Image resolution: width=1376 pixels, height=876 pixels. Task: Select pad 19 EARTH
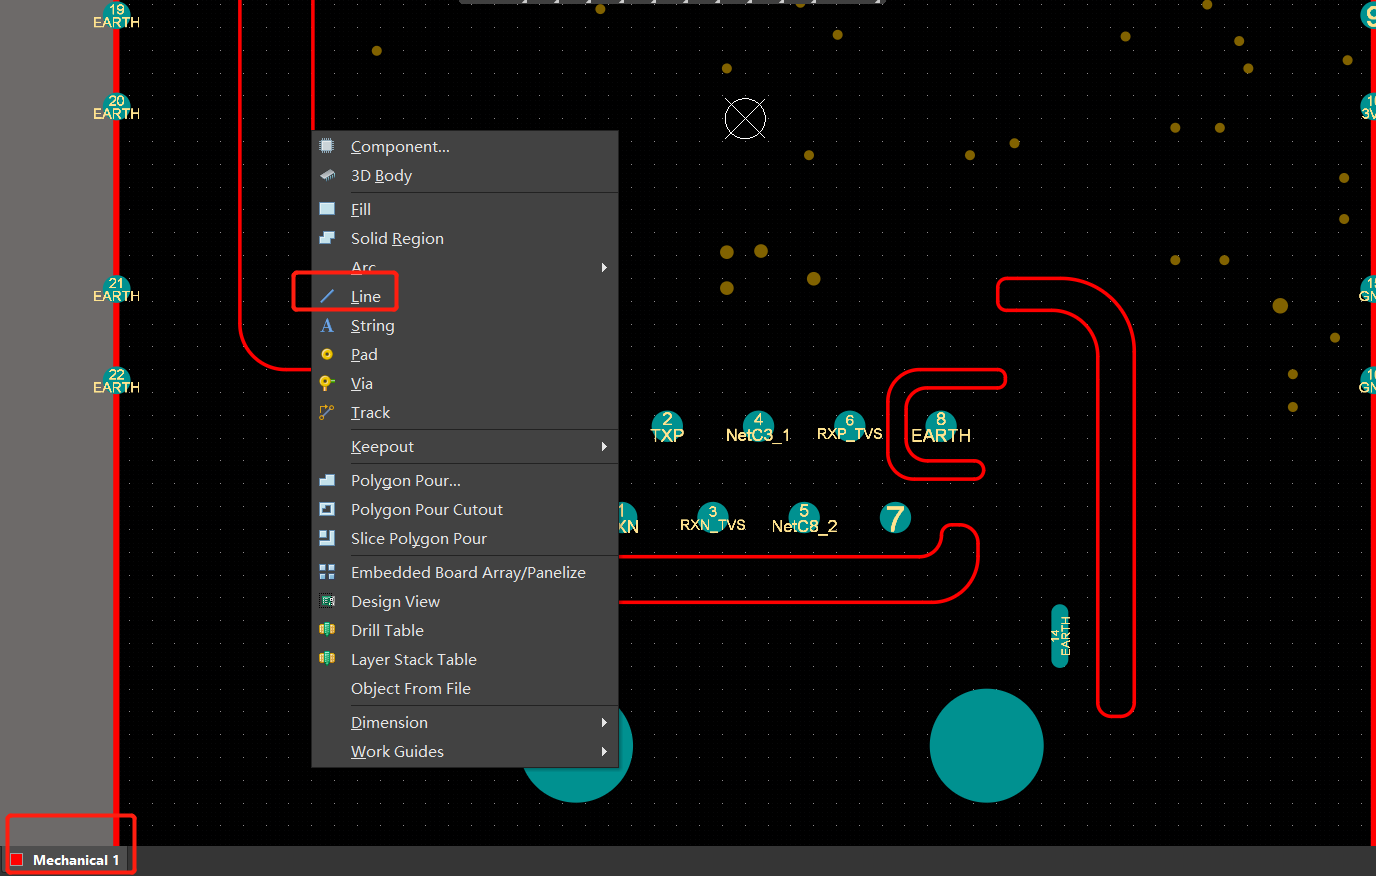coord(117,16)
